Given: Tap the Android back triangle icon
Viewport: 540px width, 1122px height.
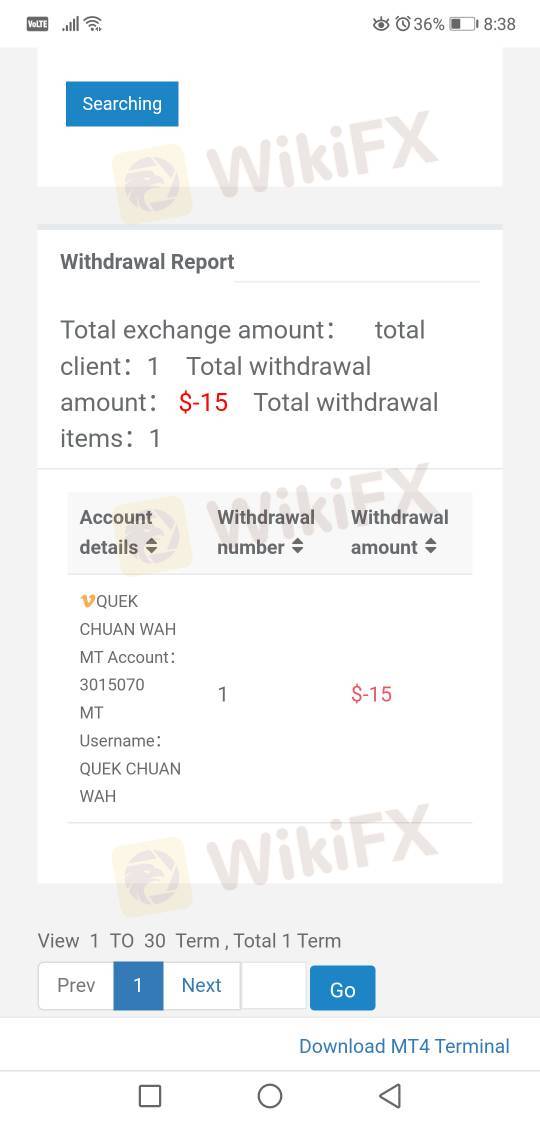Looking at the screenshot, I should tap(390, 1096).
